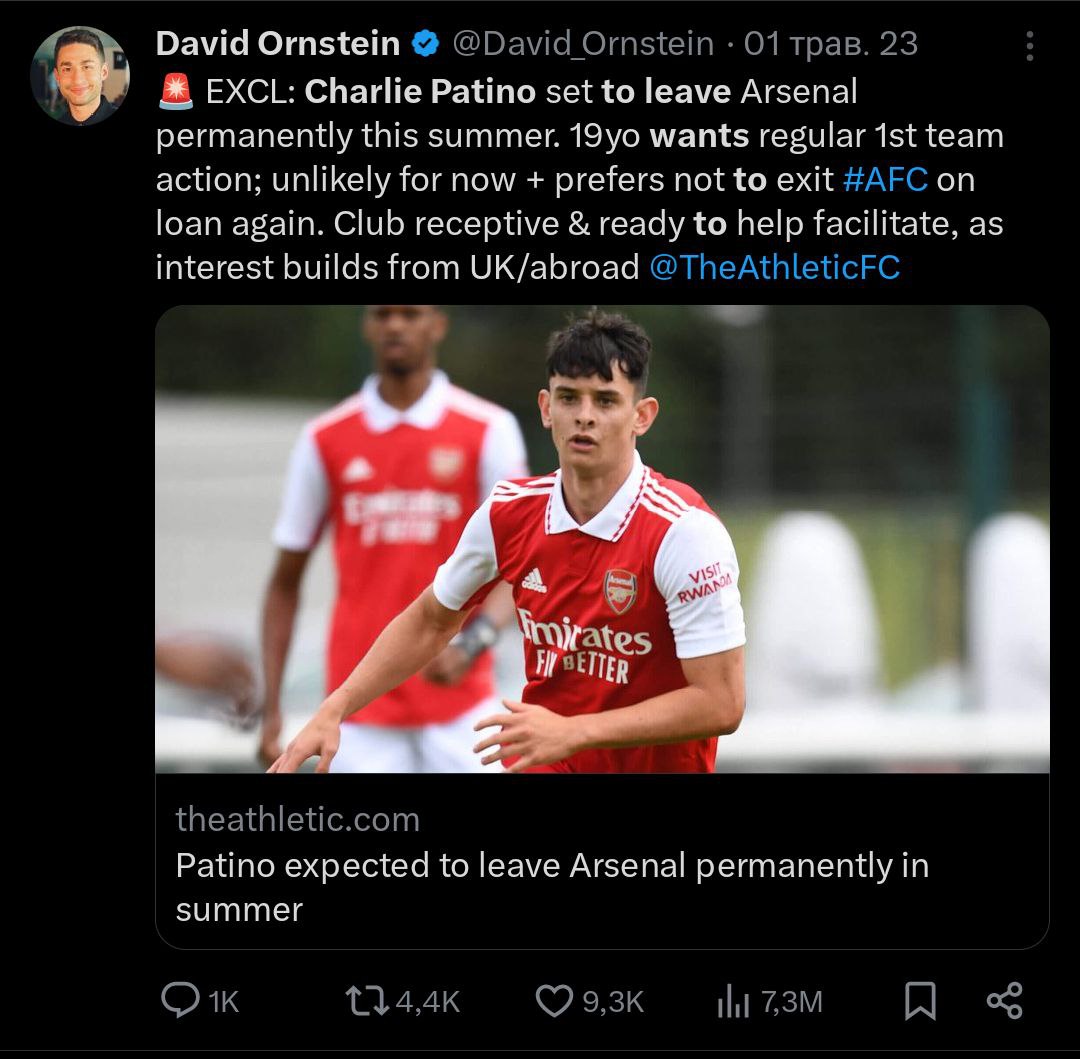Click the 4,4K reposts count

[x=427, y=1001]
